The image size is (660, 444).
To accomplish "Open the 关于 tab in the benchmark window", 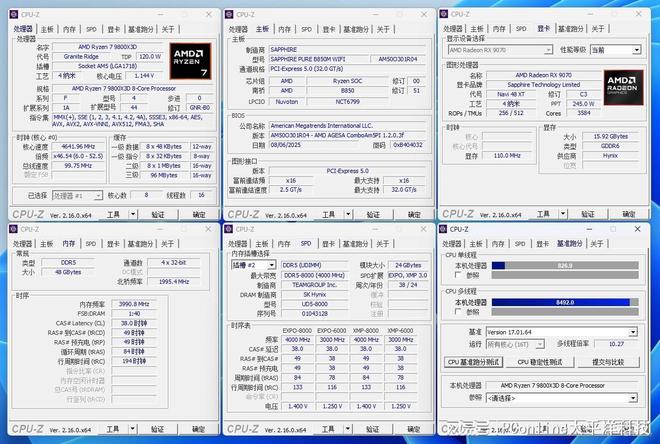I will click(597, 244).
